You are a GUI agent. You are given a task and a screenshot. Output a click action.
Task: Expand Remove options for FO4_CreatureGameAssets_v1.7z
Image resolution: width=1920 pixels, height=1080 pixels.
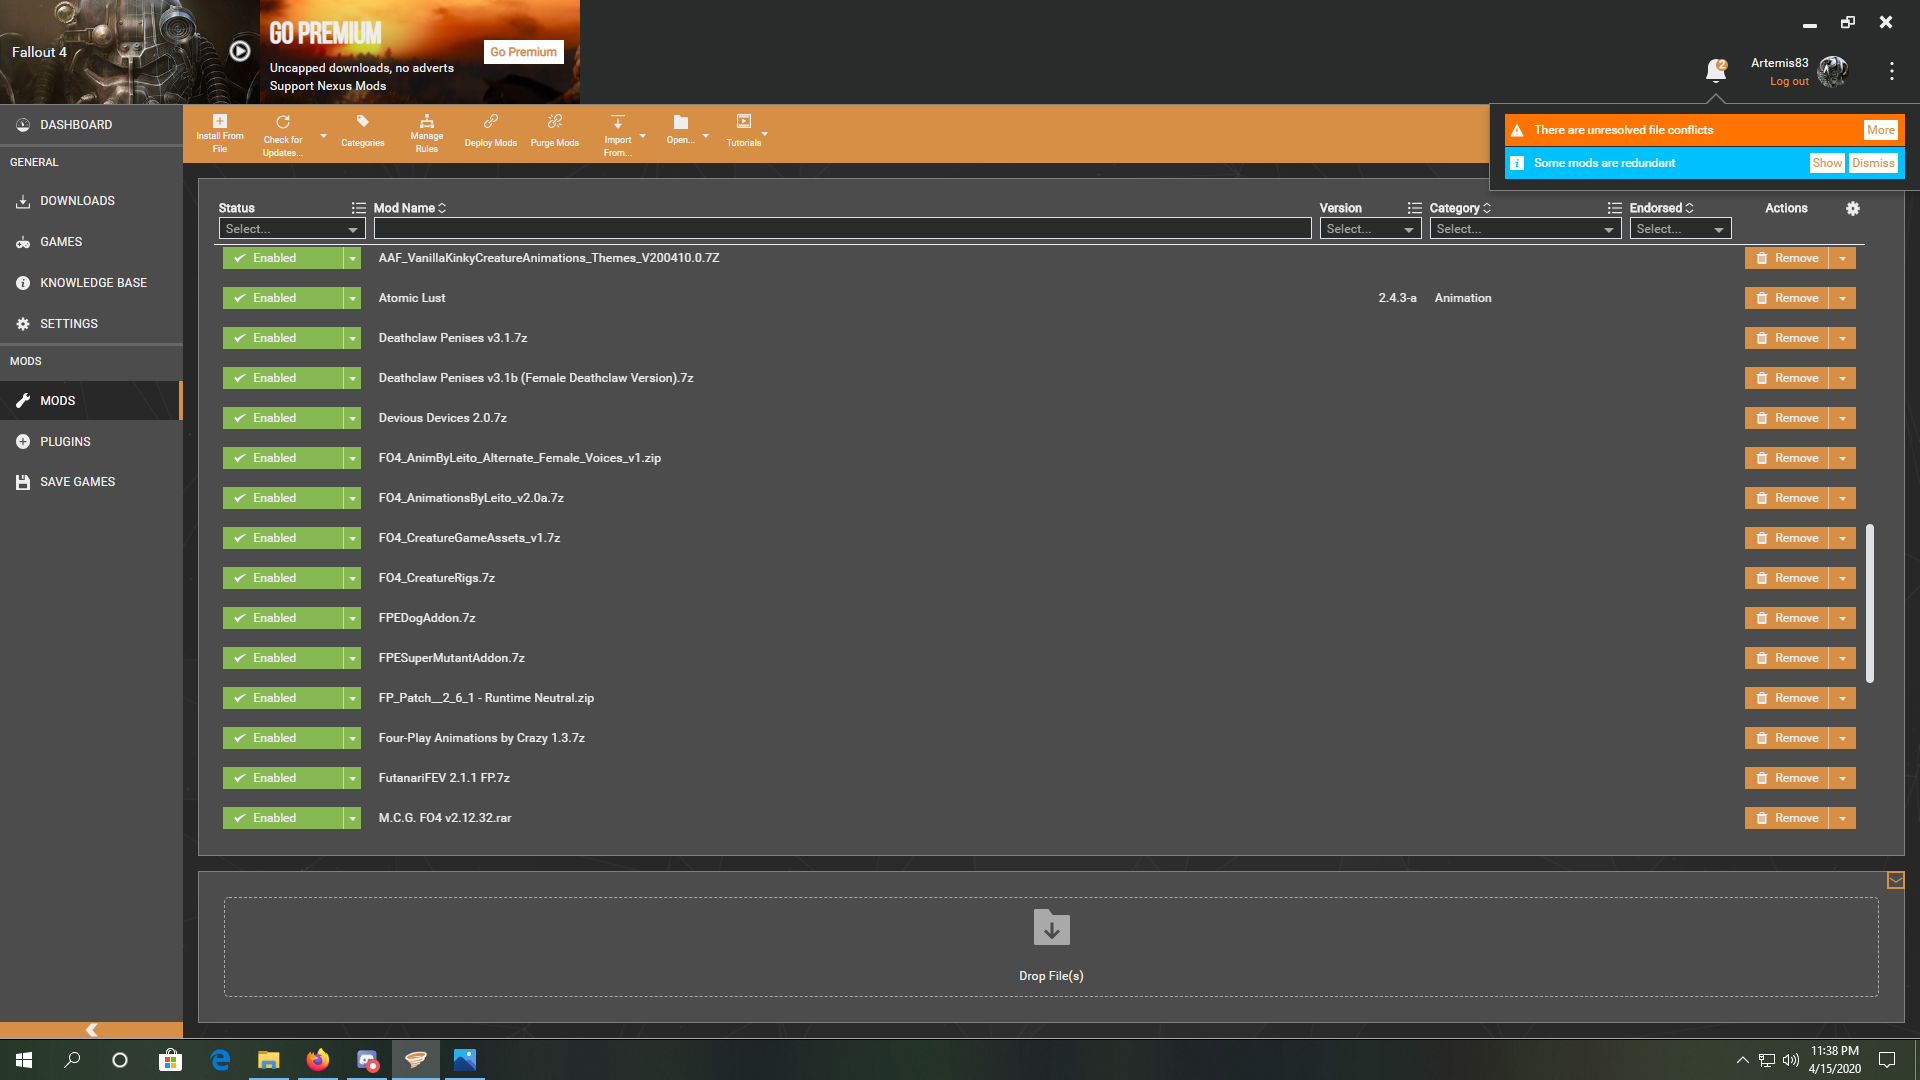(1842, 538)
